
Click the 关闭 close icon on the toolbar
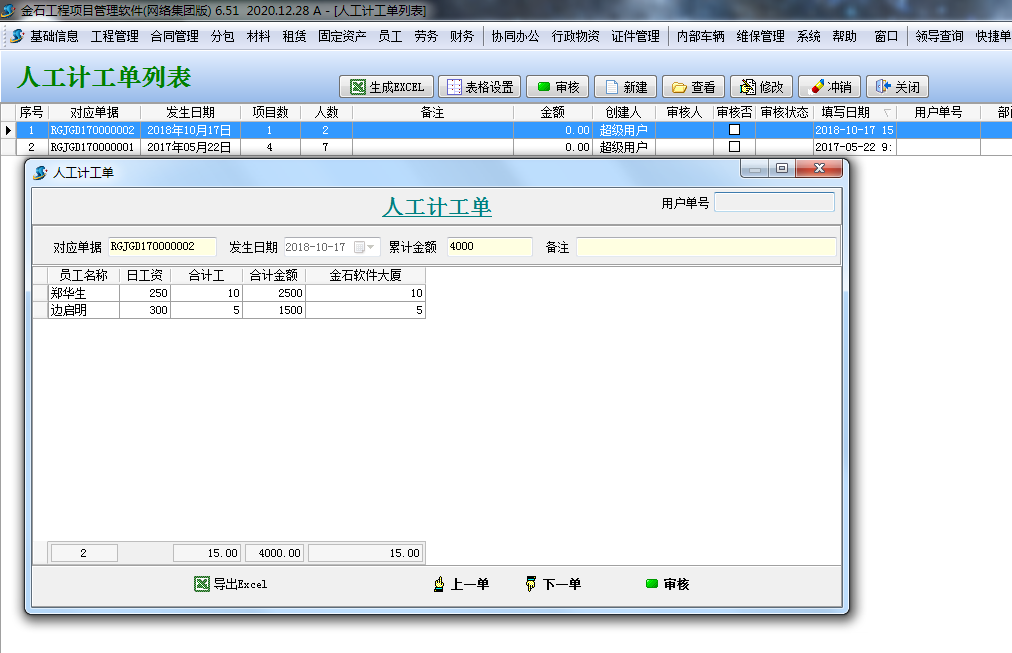pos(897,86)
